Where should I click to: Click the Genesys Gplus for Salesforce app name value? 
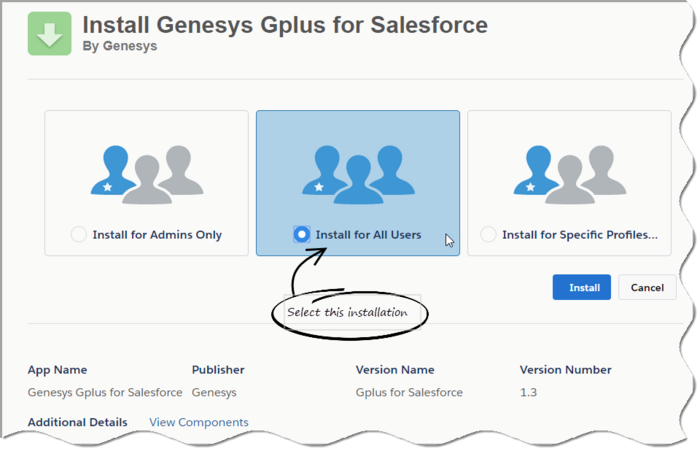(105, 392)
